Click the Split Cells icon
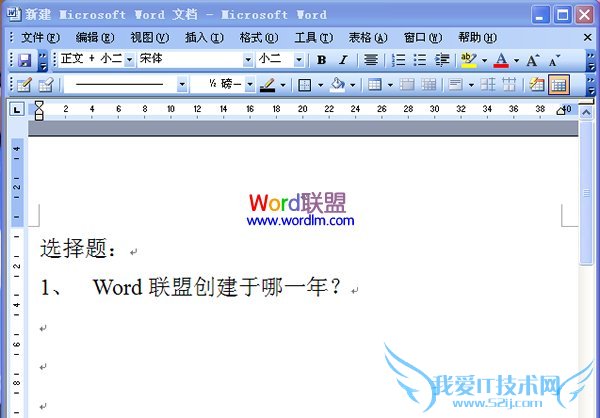The height and width of the screenshot is (418, 600). point(429,85)
